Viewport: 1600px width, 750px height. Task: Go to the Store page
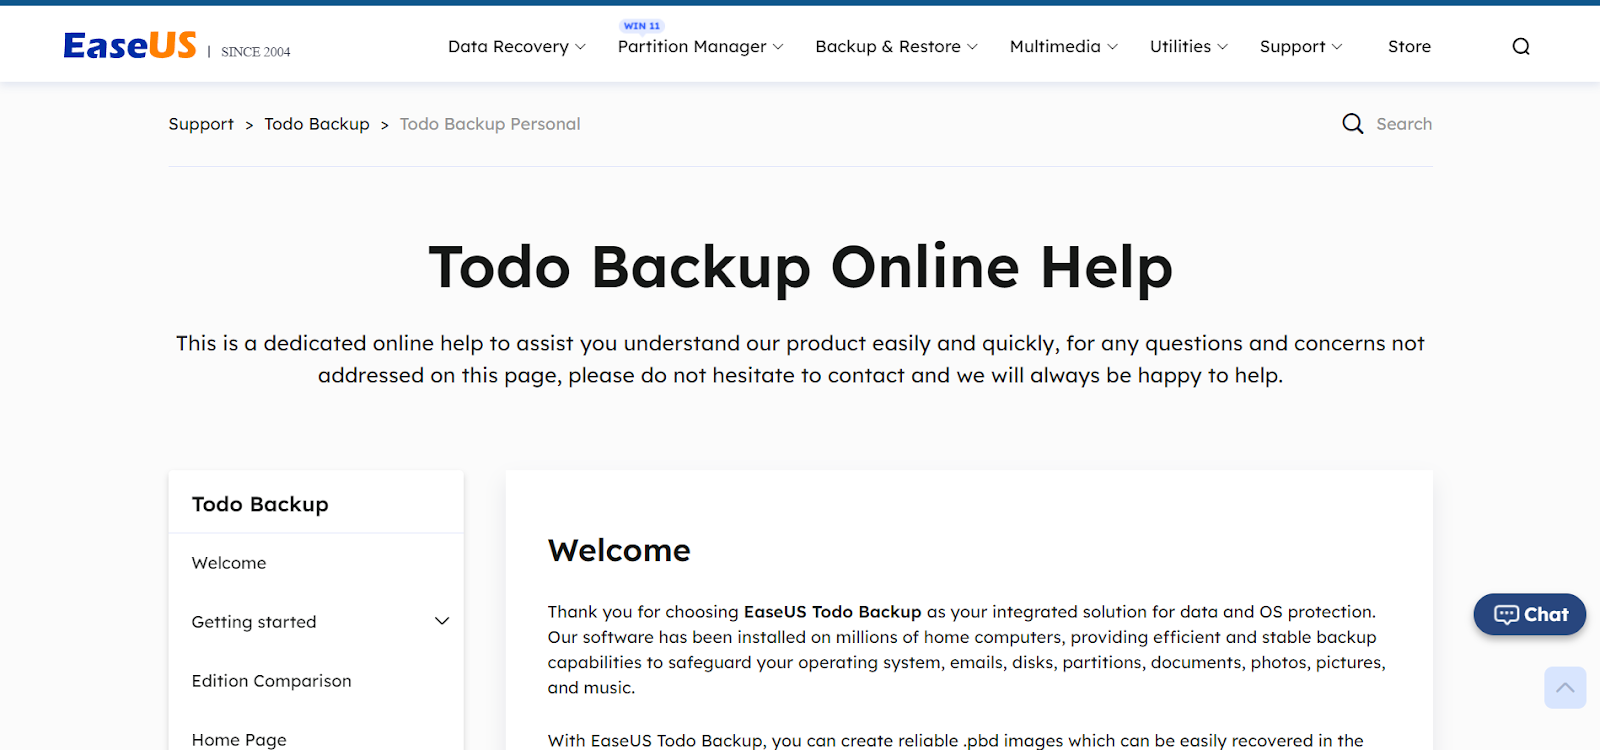1409,46
